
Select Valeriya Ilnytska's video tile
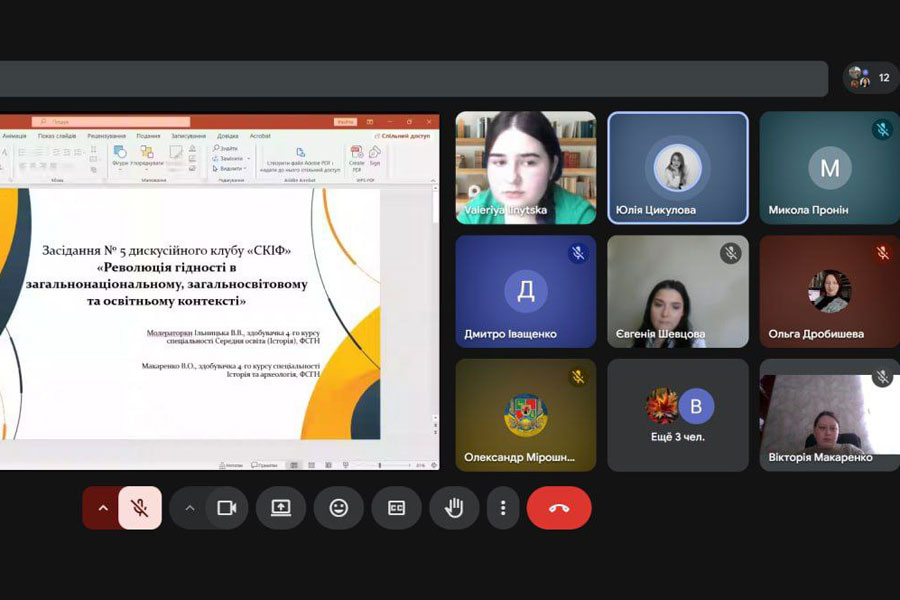tap(526, 168)
